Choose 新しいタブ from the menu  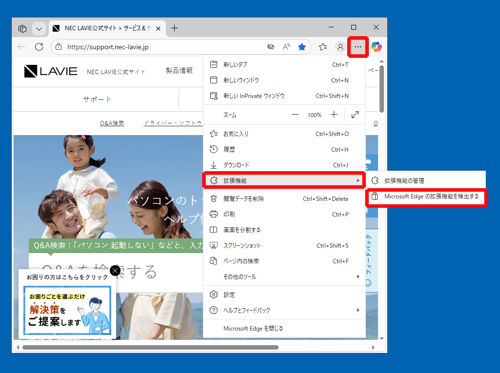284,65
